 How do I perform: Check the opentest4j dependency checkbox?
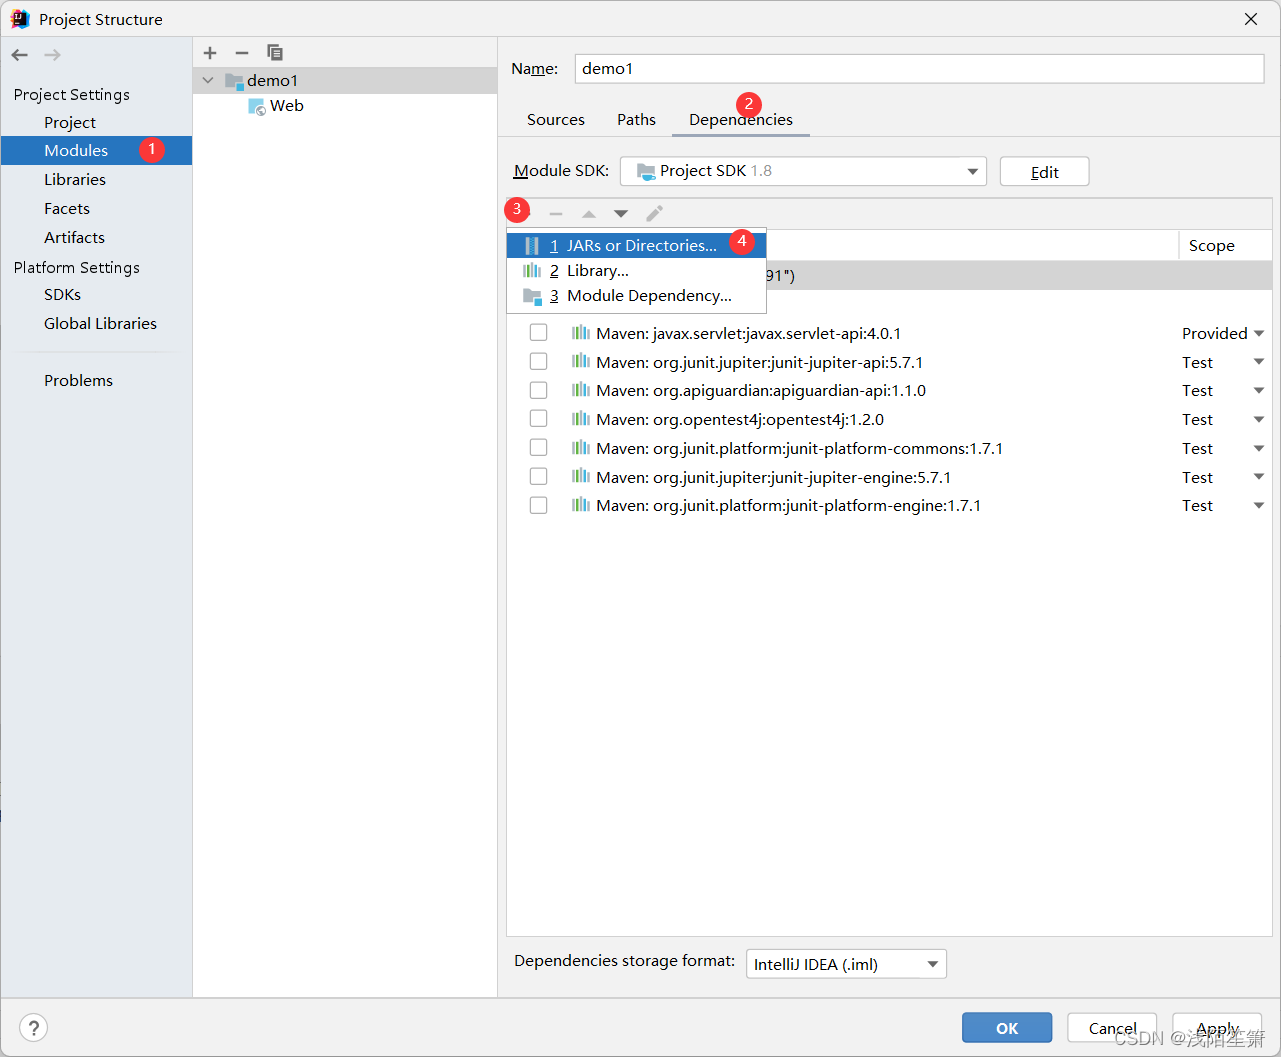click(538, 418)
